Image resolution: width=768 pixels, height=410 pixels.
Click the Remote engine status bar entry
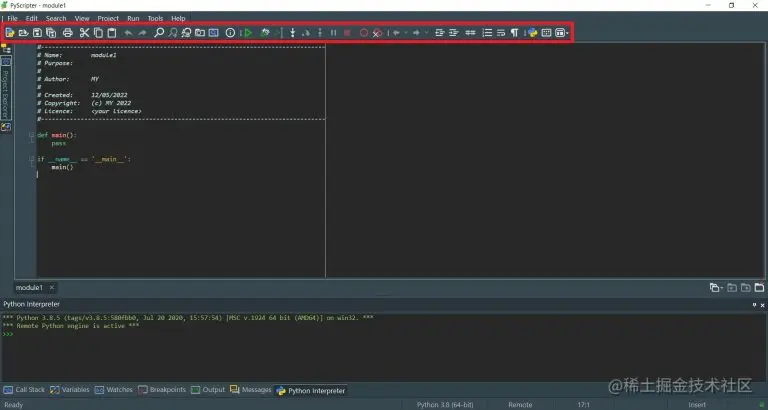coord(520,405)
